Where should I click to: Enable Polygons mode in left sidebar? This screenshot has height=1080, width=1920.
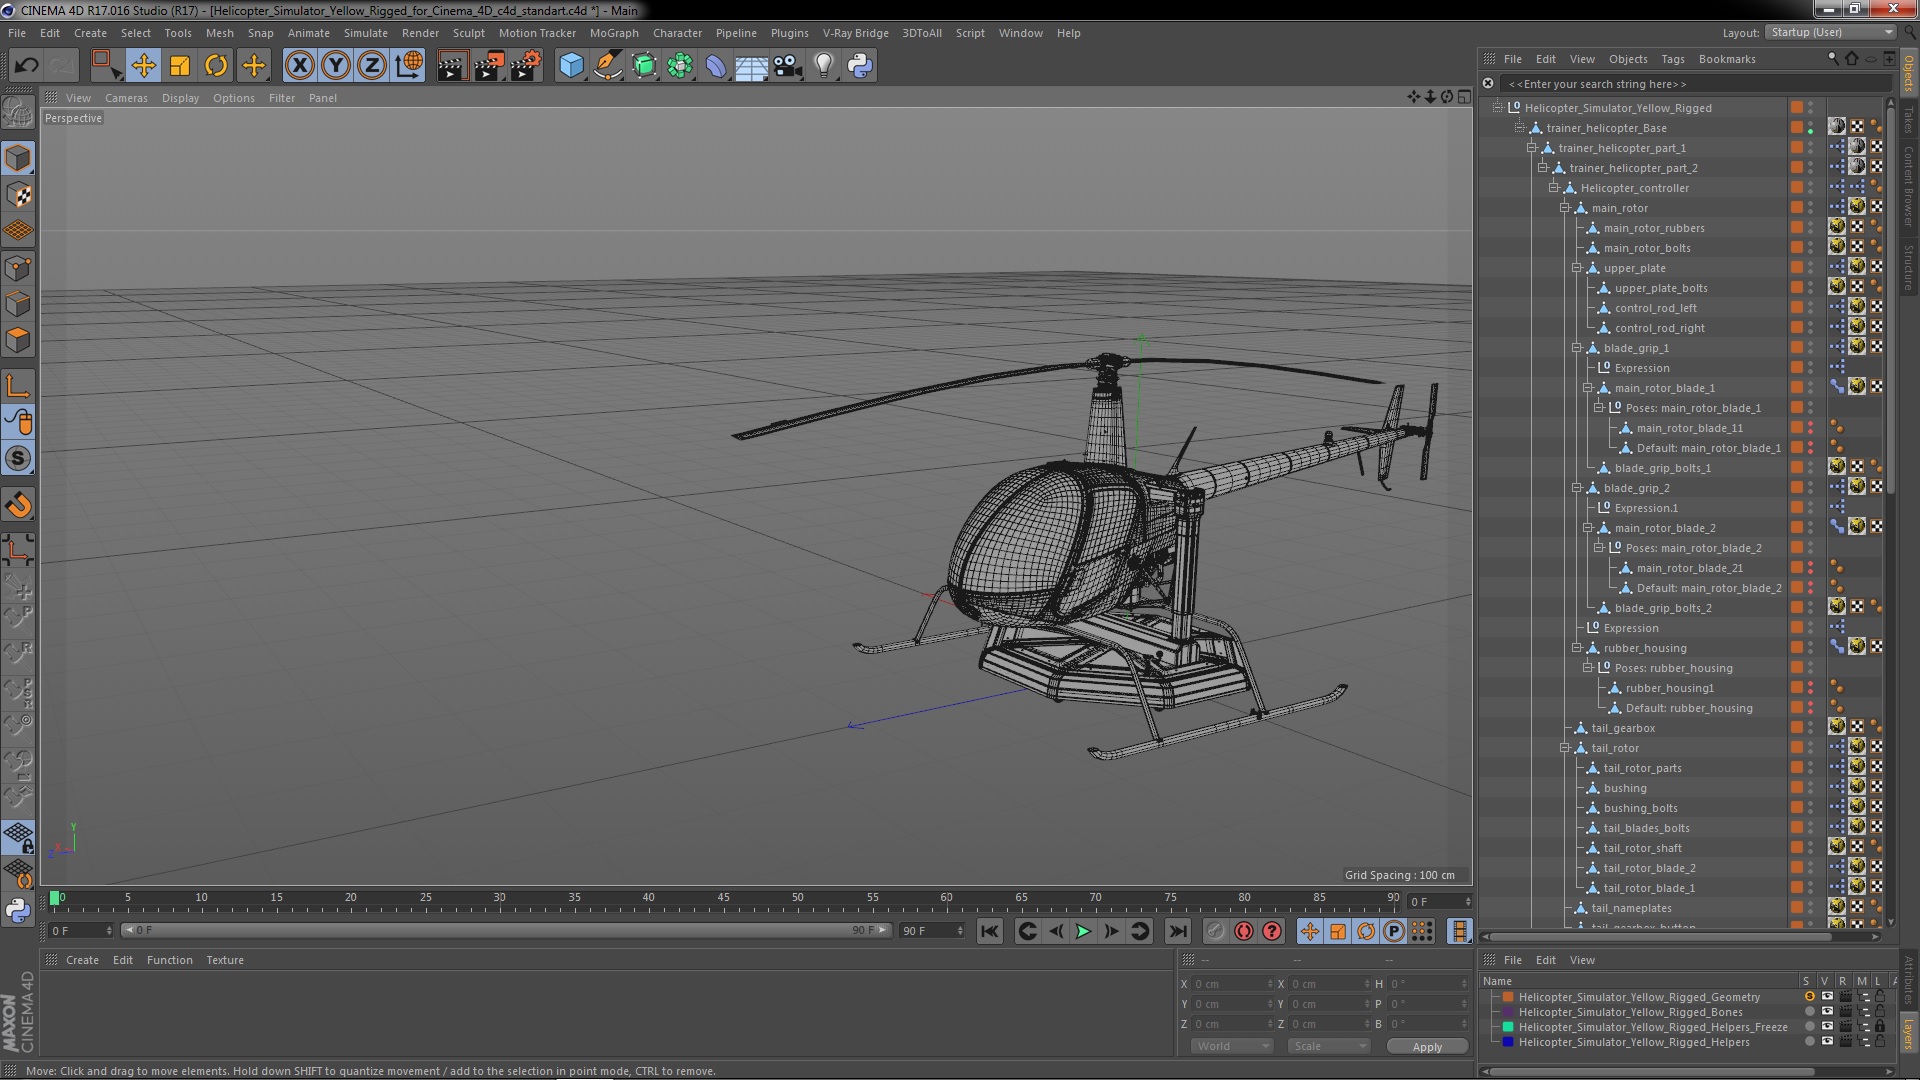pyautogui.click(x=18, y=340)
